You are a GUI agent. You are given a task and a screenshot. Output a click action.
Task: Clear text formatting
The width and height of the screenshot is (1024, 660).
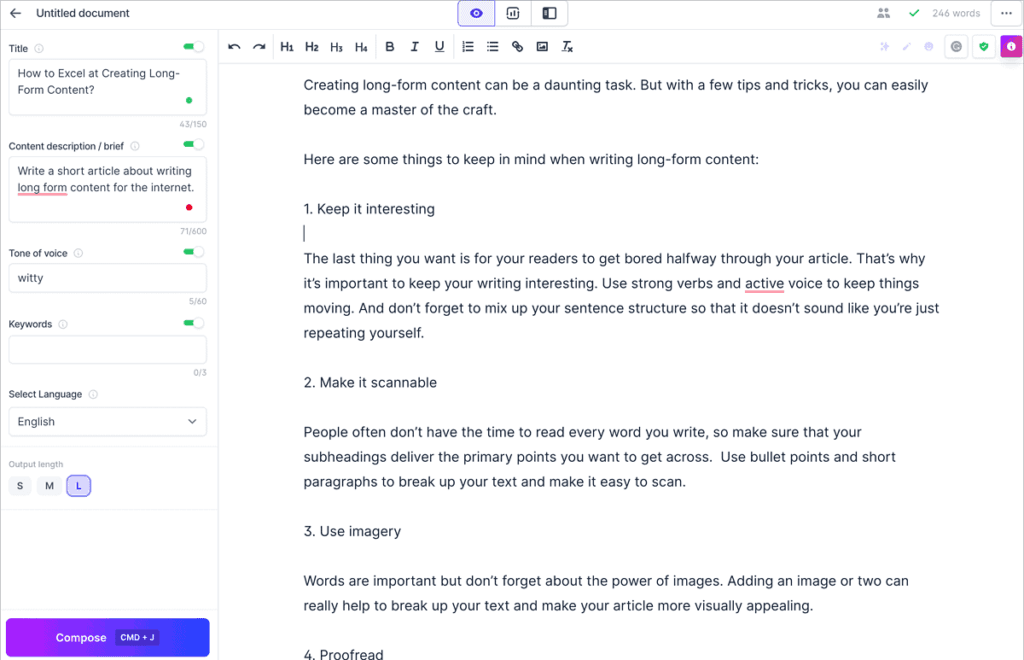(567, 46)
